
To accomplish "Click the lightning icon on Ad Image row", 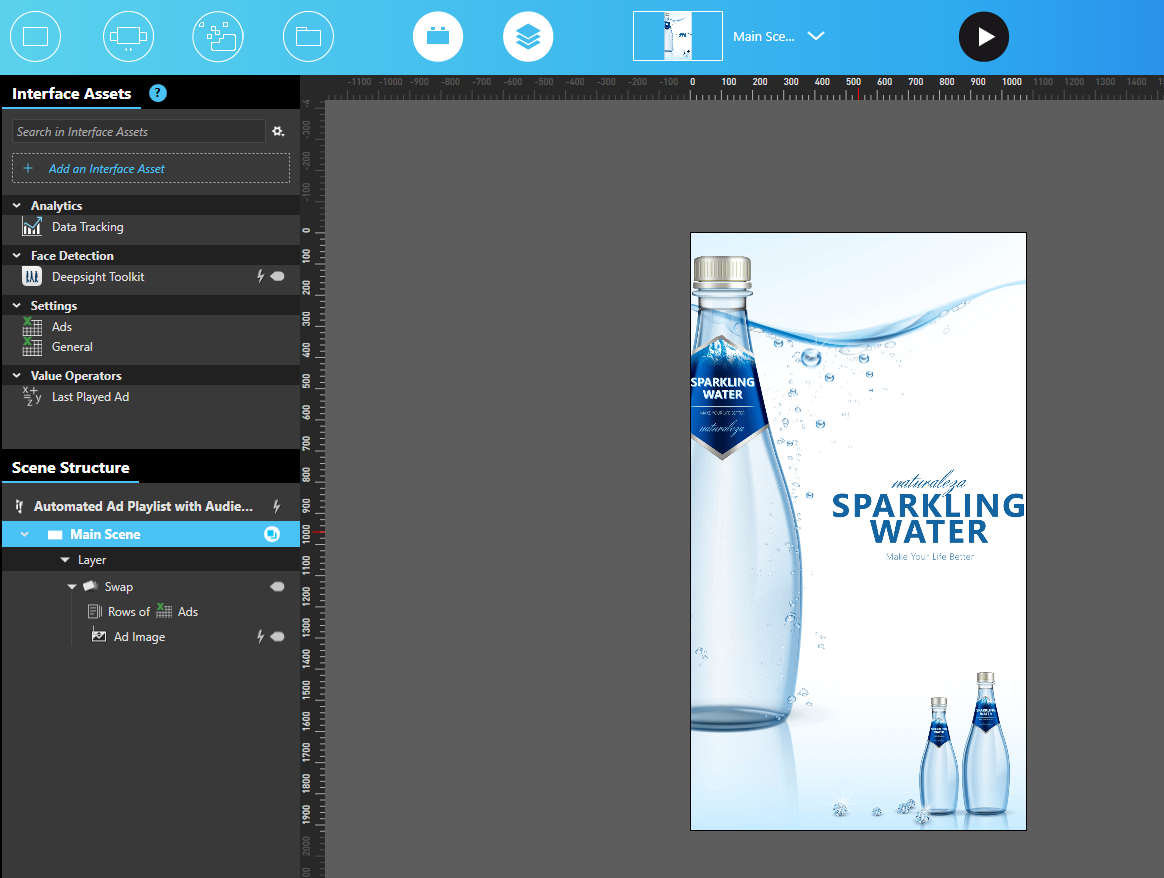I will point(261,637).
